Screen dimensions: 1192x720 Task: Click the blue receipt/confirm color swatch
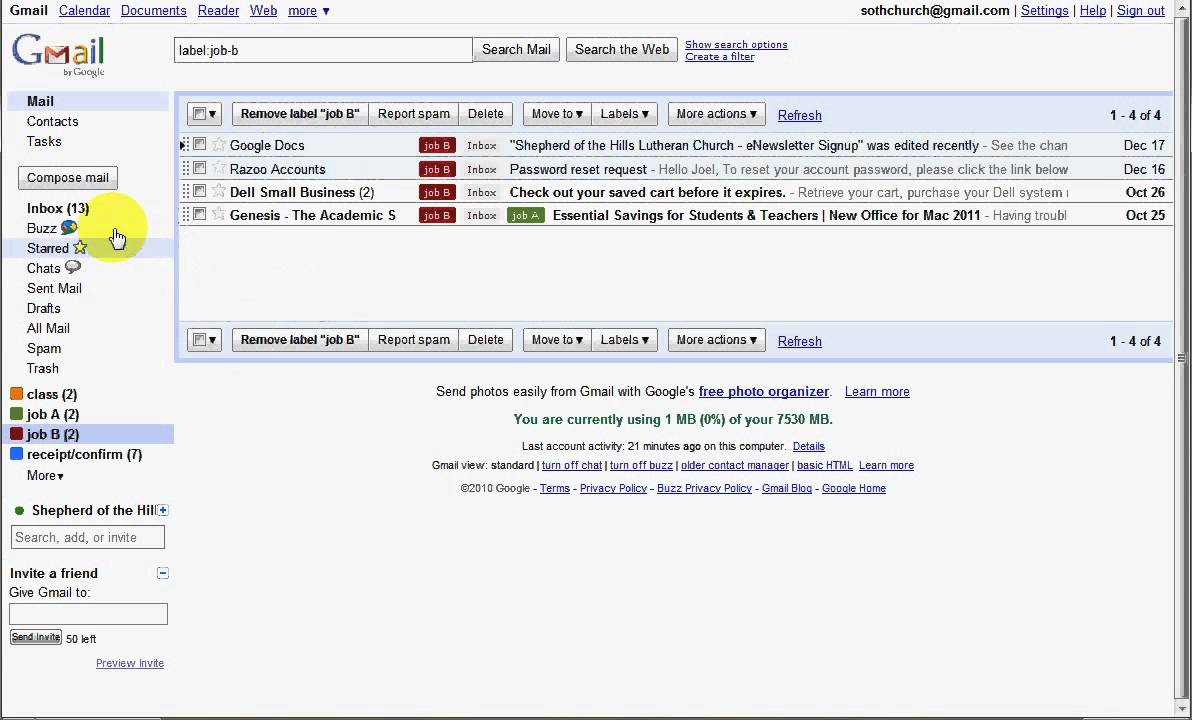16,453
